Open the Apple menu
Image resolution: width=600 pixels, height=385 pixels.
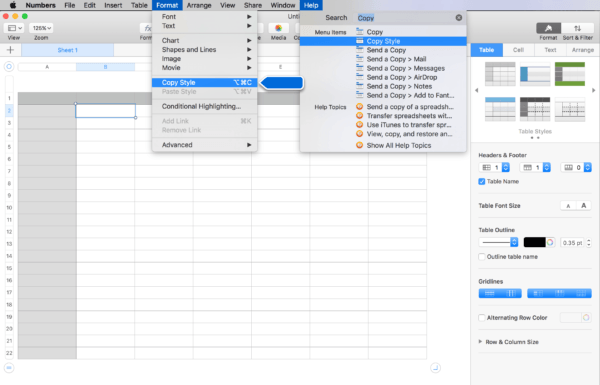[13, 5]
